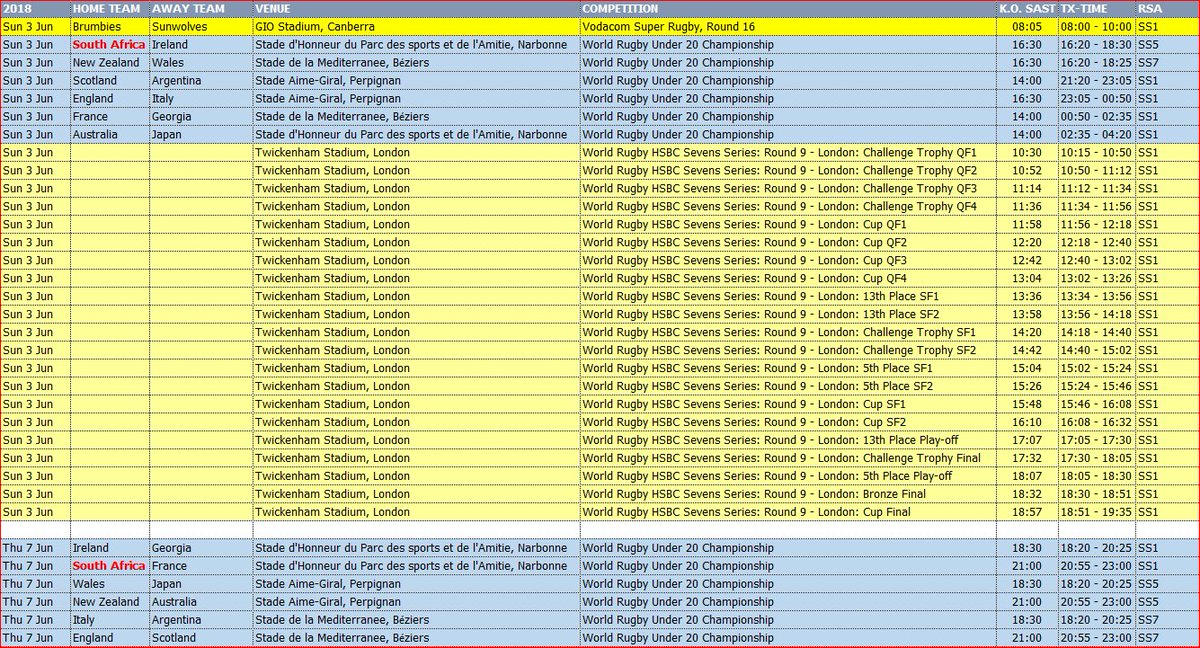
Task: Select the GIO Stadium, Canberra venue cell
Action: [416, 27]
